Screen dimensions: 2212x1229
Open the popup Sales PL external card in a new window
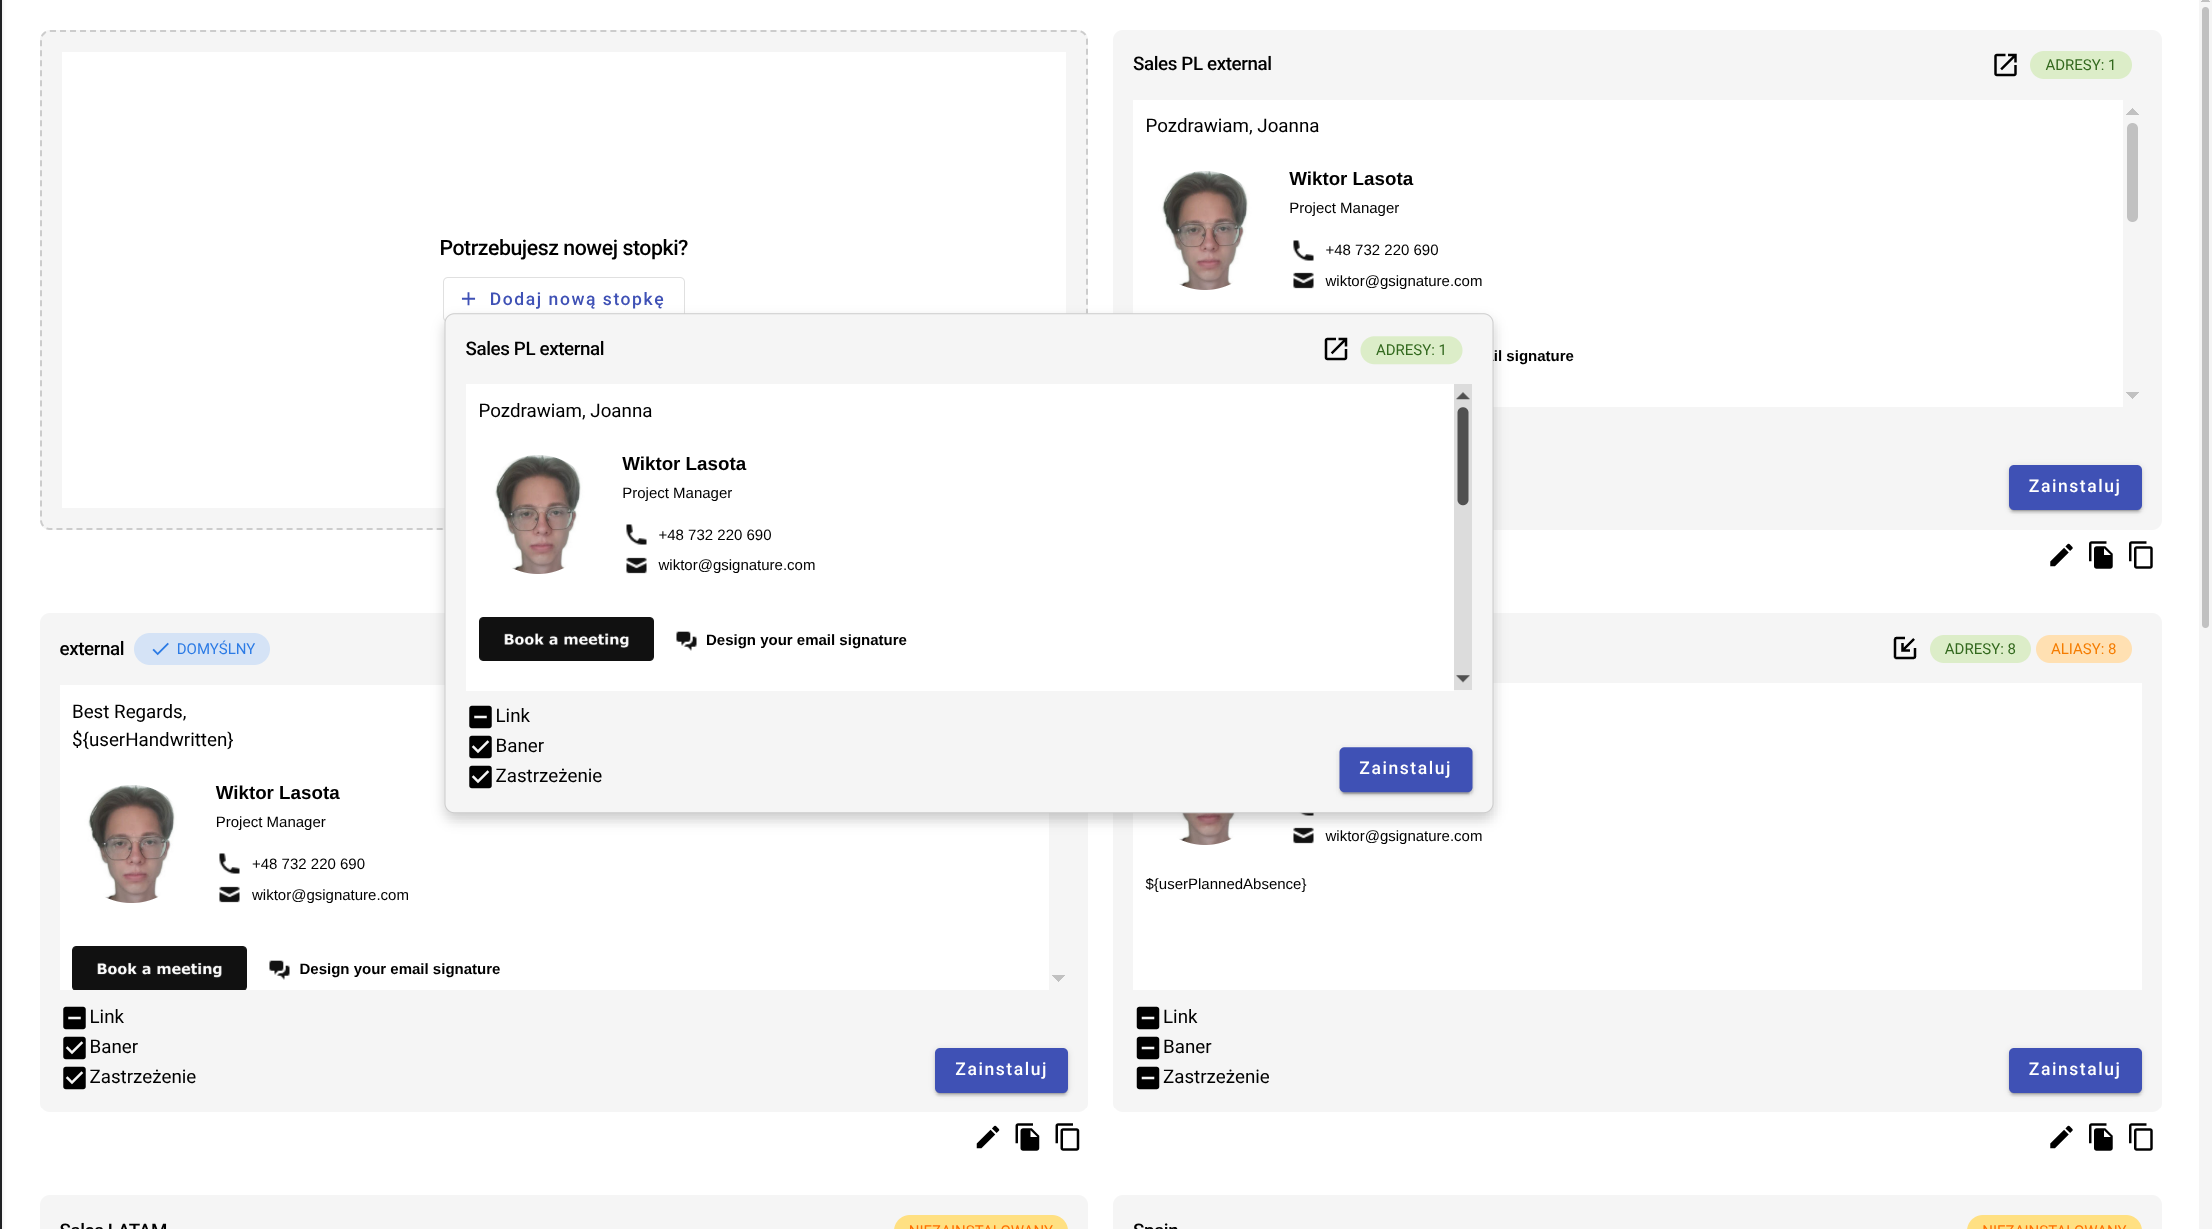point(1336,349)
